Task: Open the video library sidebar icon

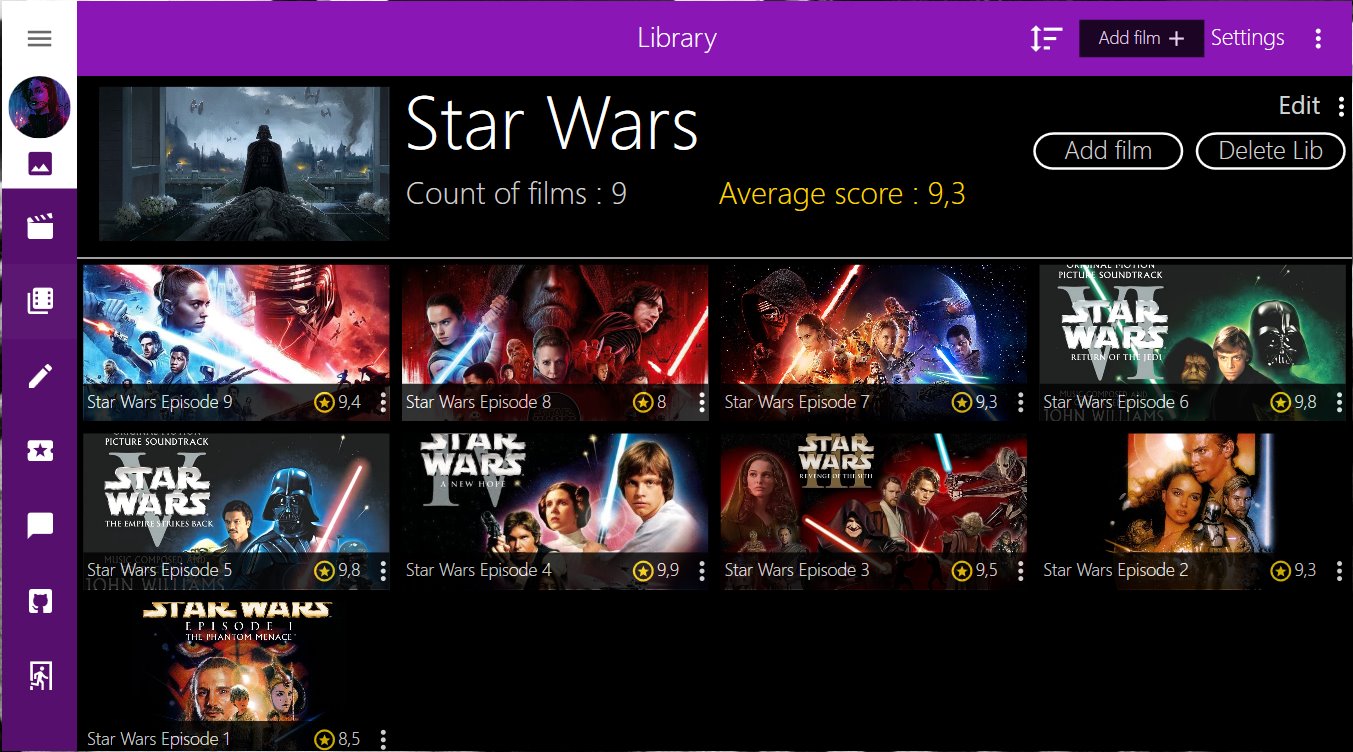Action: click(39, 301)
